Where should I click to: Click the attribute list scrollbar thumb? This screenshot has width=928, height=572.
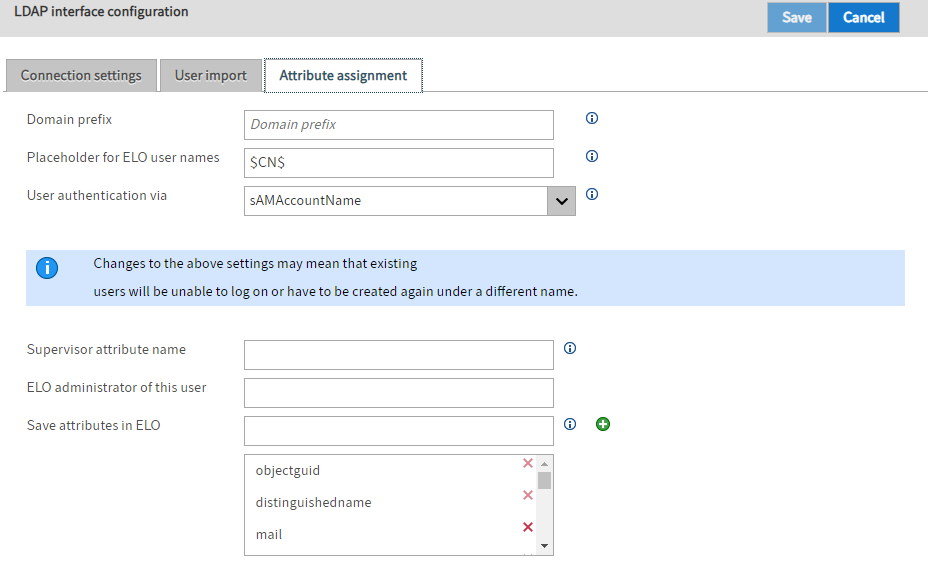544,480
